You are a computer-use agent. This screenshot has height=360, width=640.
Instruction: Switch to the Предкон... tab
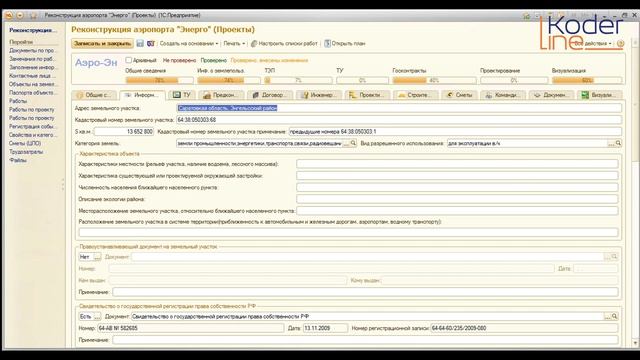(221, 95)
